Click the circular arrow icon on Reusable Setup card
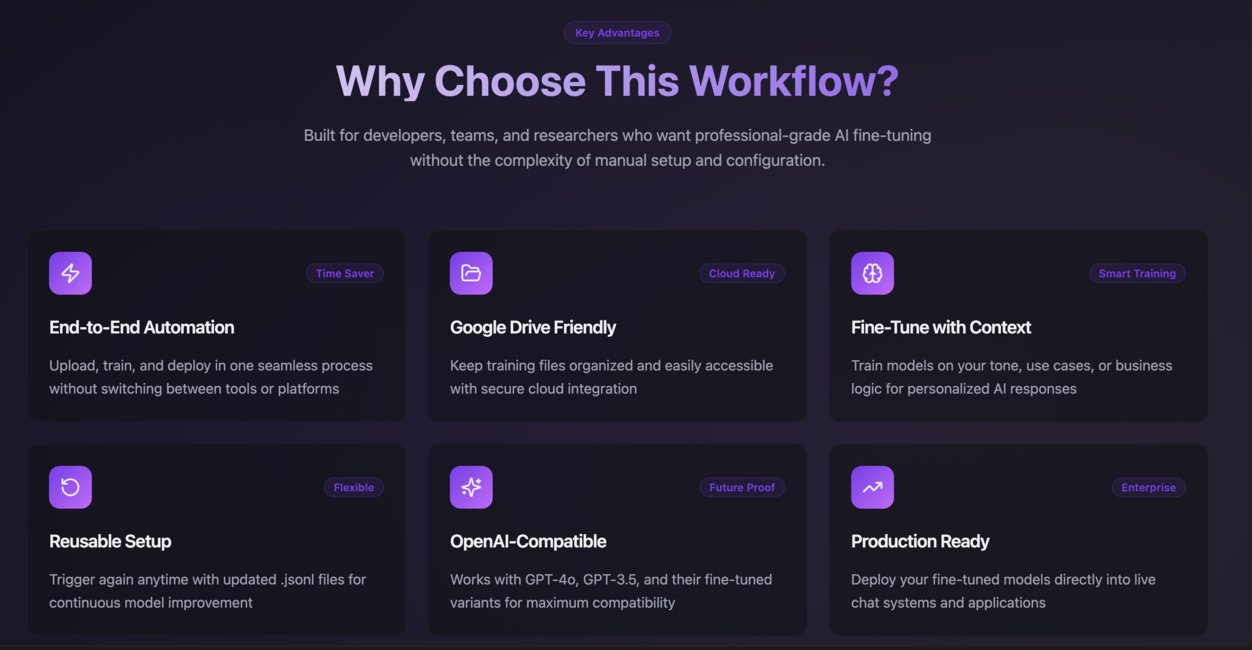Screen dimensions: 1252x650 tap(70, 487)
